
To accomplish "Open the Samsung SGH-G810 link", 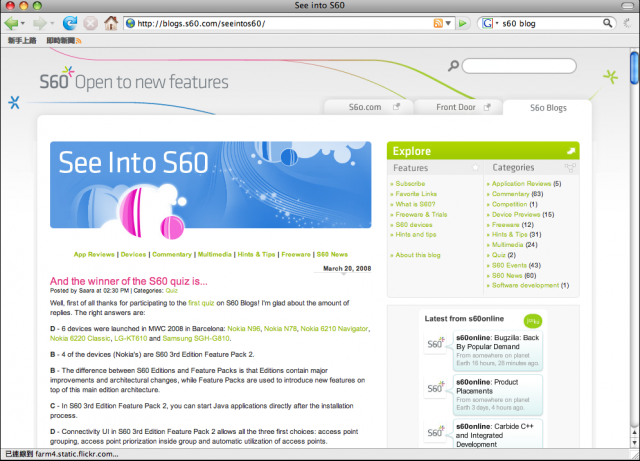I will pos(196,339).
